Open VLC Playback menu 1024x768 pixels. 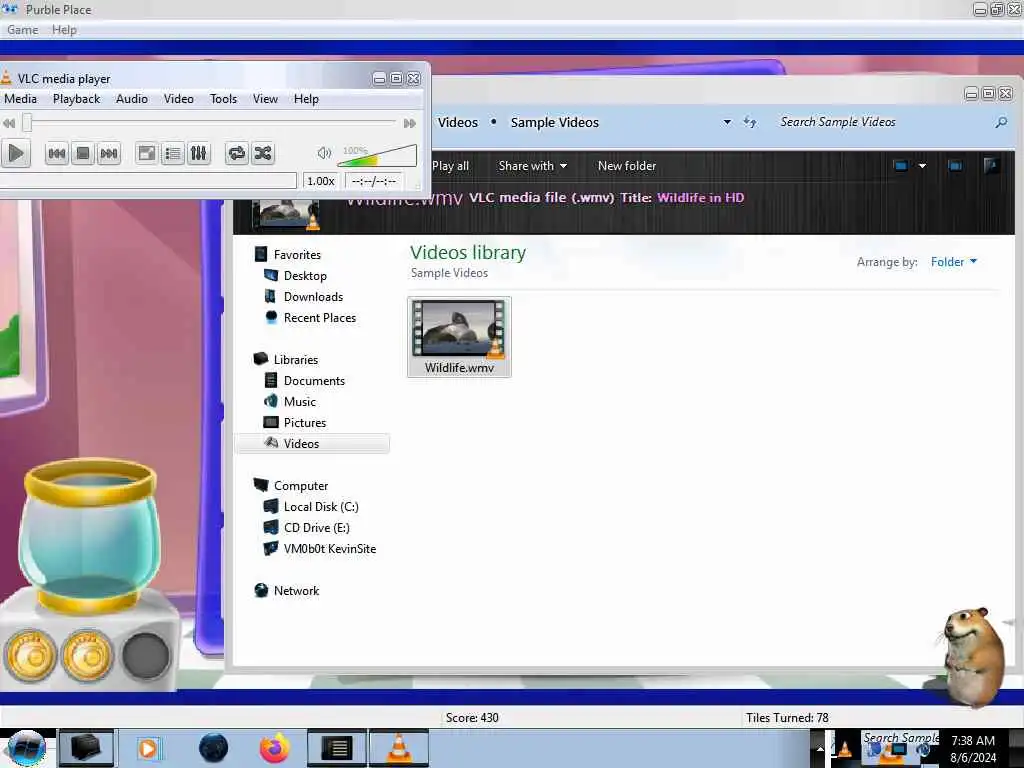pos(76,99)
